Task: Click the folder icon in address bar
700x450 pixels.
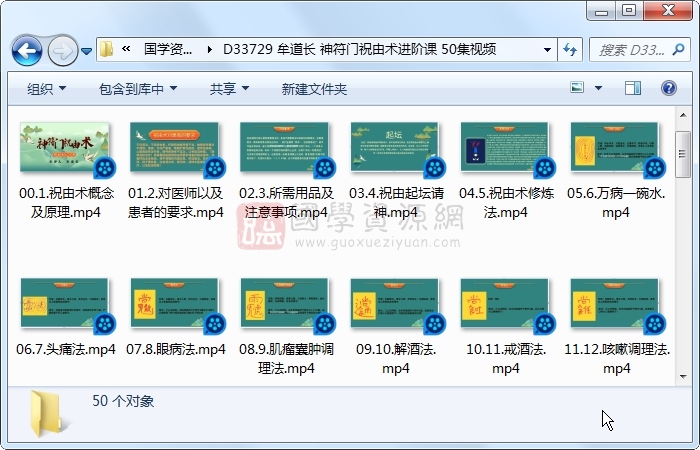Action: [107, 49]
